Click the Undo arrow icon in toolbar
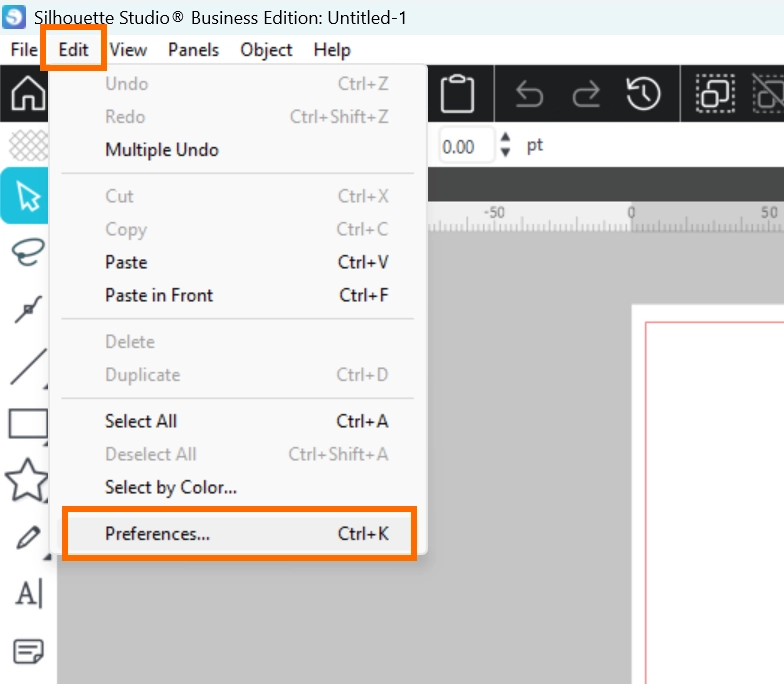 (529, 94)
